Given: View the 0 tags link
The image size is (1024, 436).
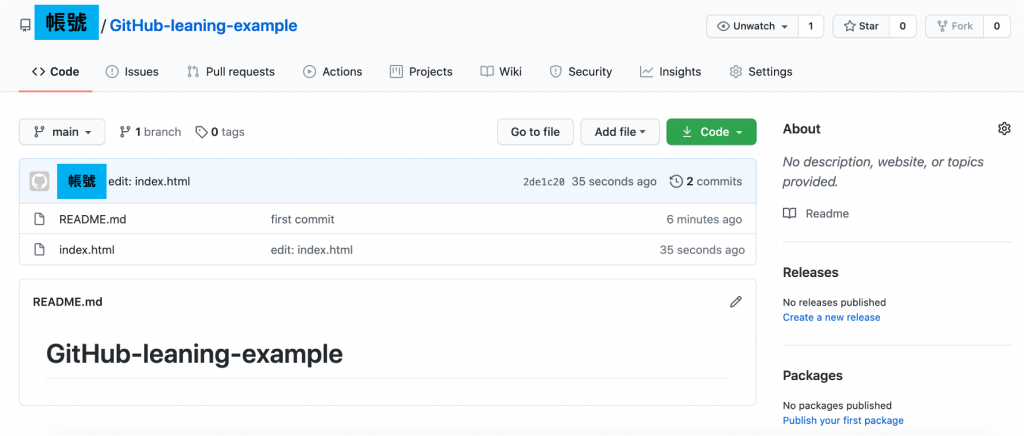Looking at the screenshot, I should point(220,132).
